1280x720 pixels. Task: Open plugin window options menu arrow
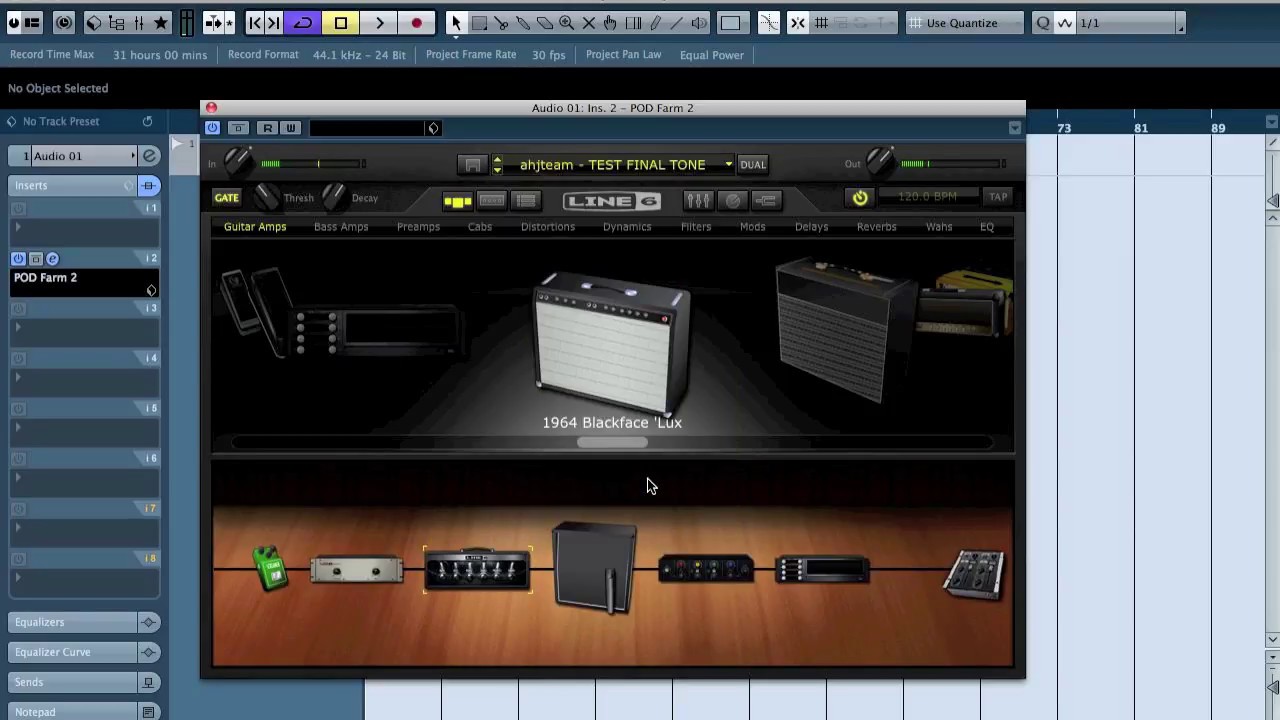coord(1015,128)
